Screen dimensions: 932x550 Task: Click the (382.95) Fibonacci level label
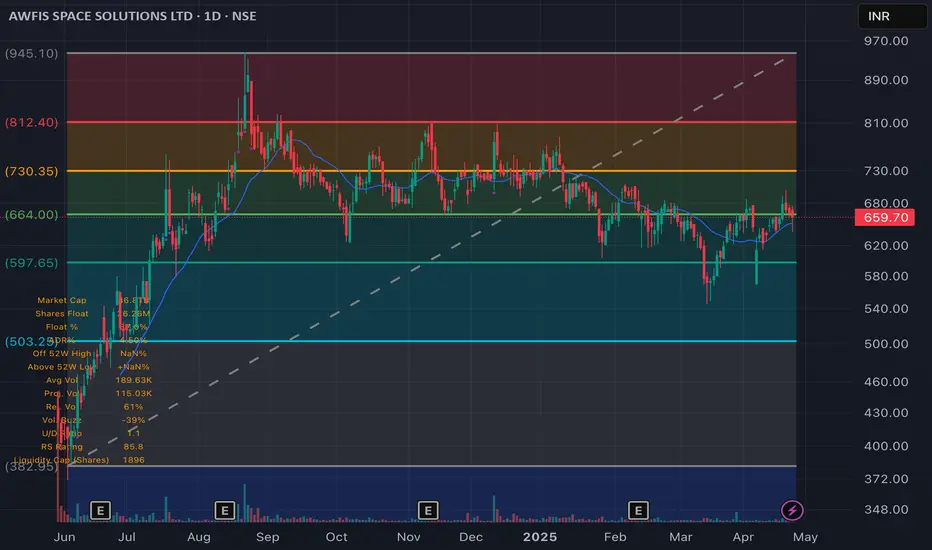[x=32, y=466]
